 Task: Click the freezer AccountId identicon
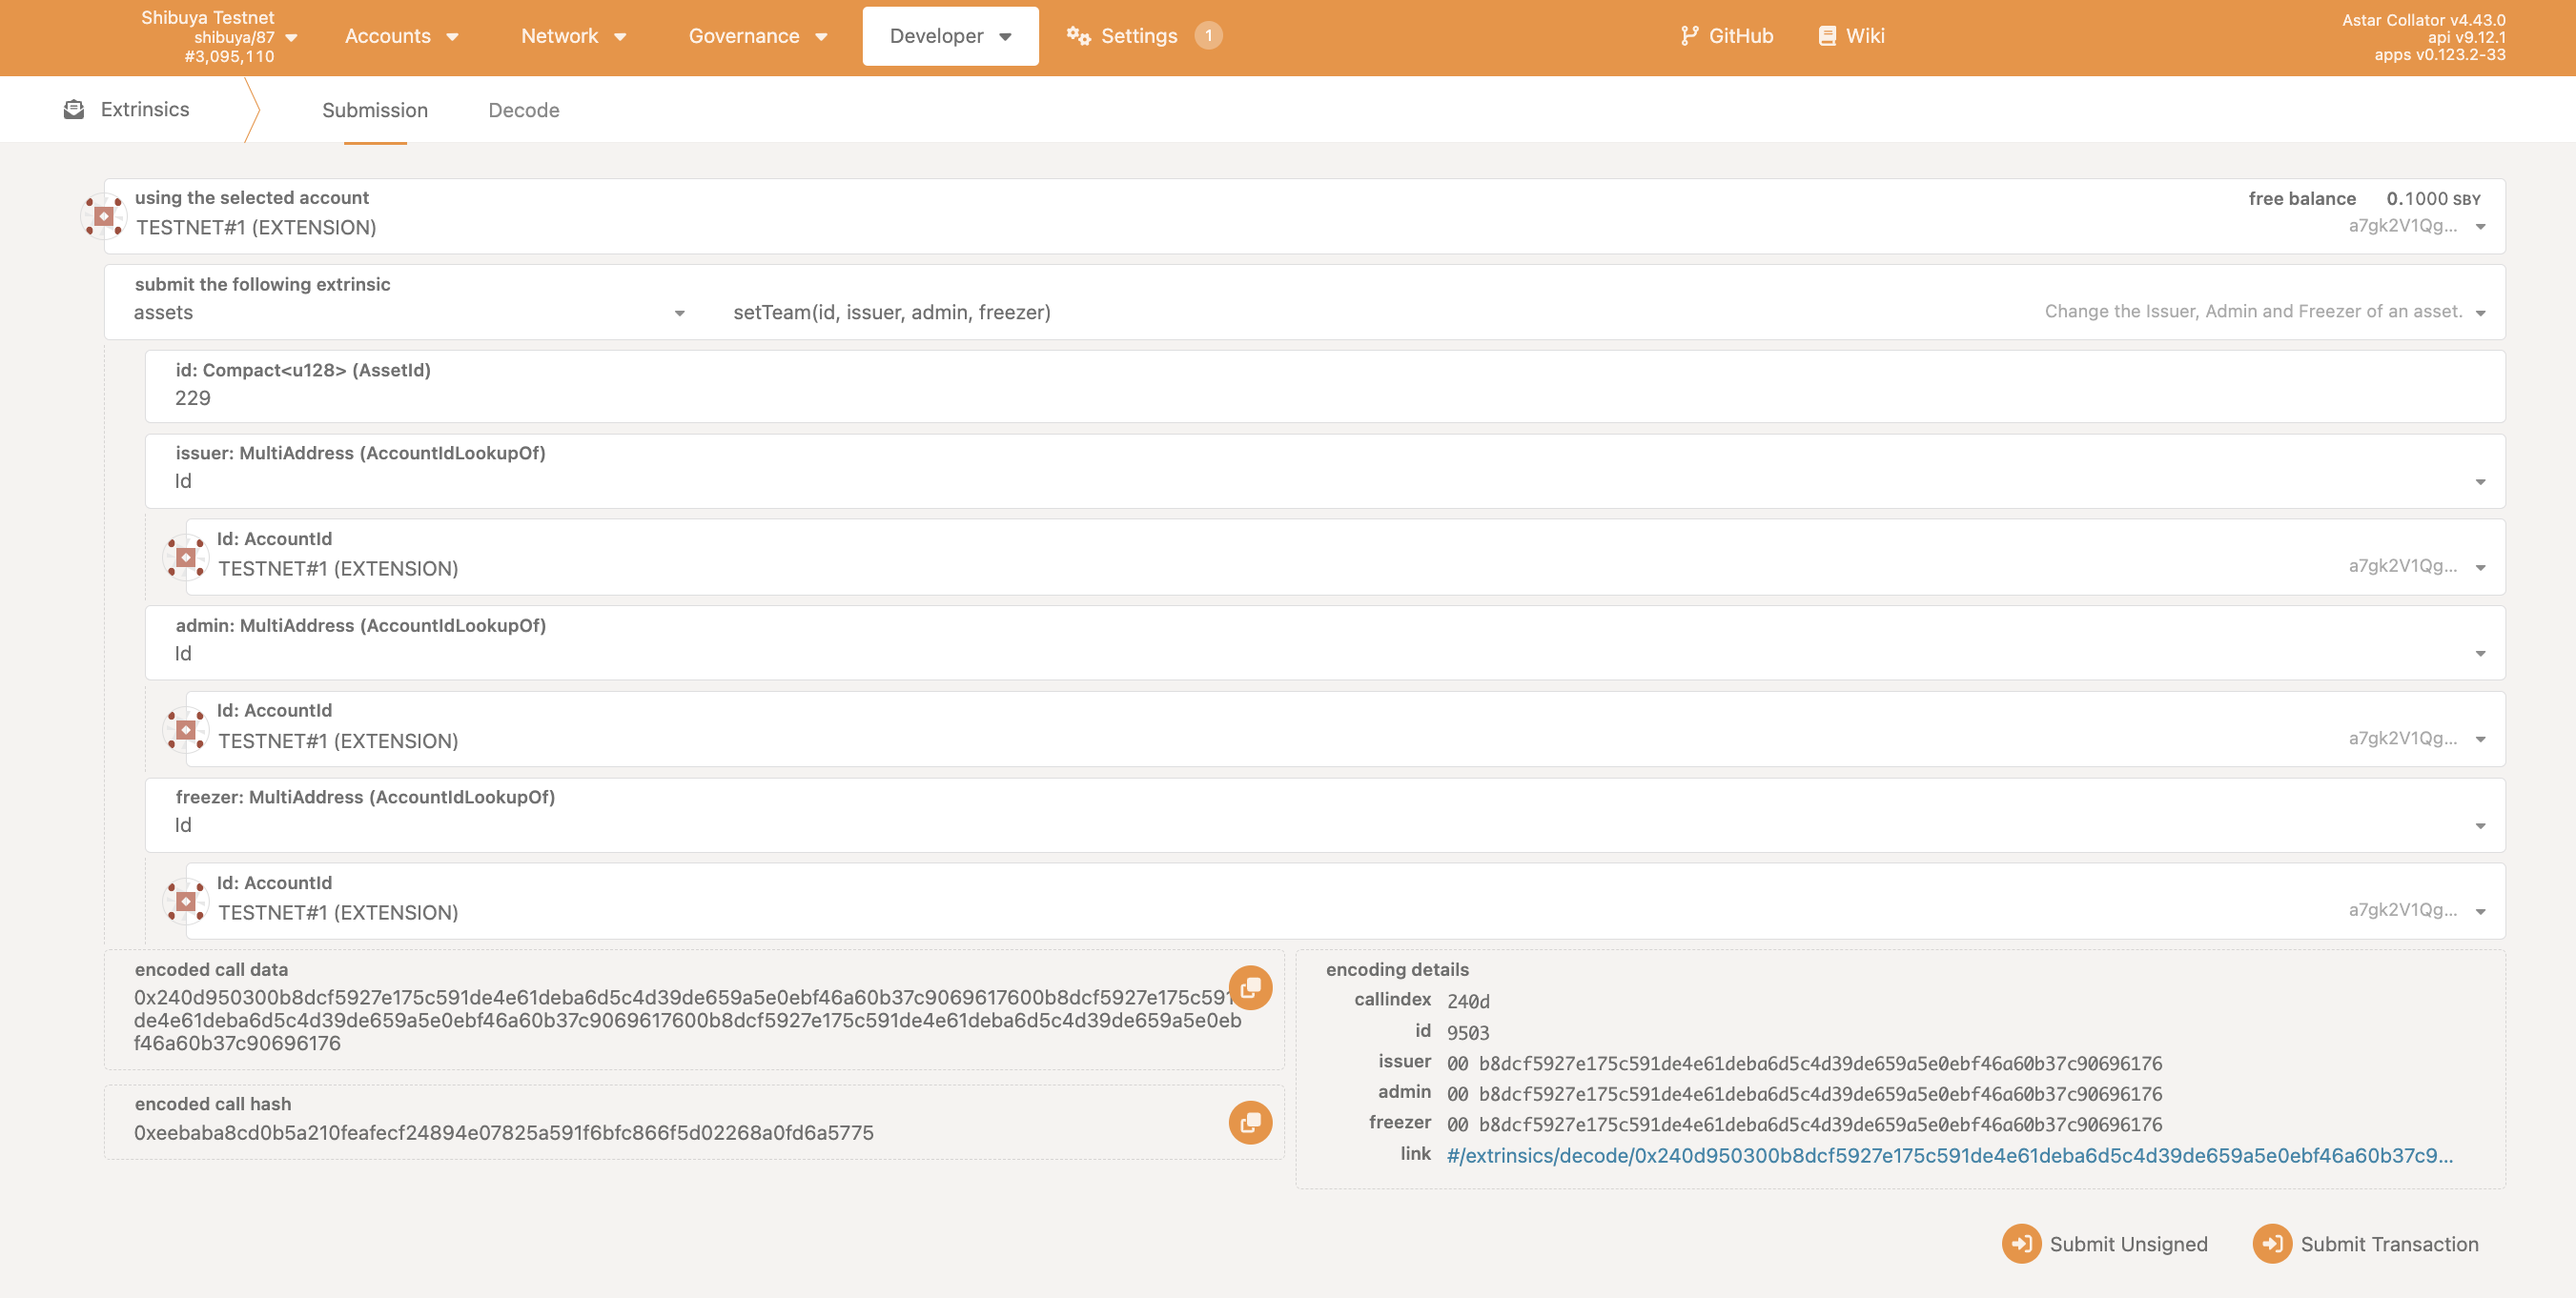click(186, 901)
